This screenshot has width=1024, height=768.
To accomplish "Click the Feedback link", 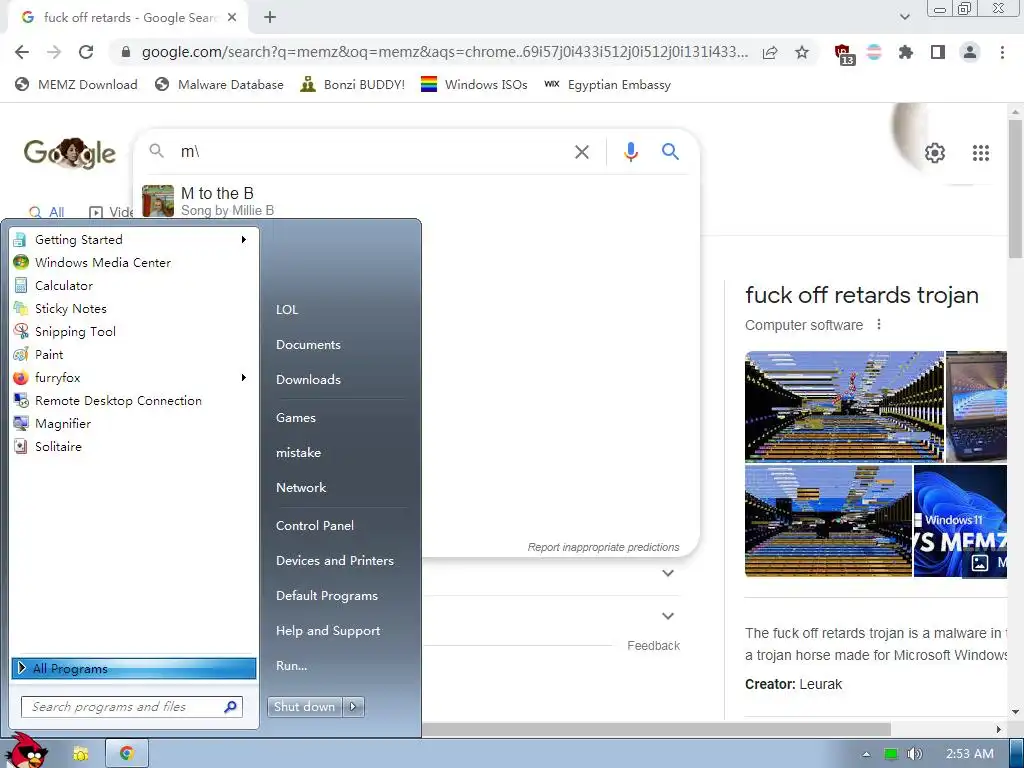I will click(x=654, y=646).
